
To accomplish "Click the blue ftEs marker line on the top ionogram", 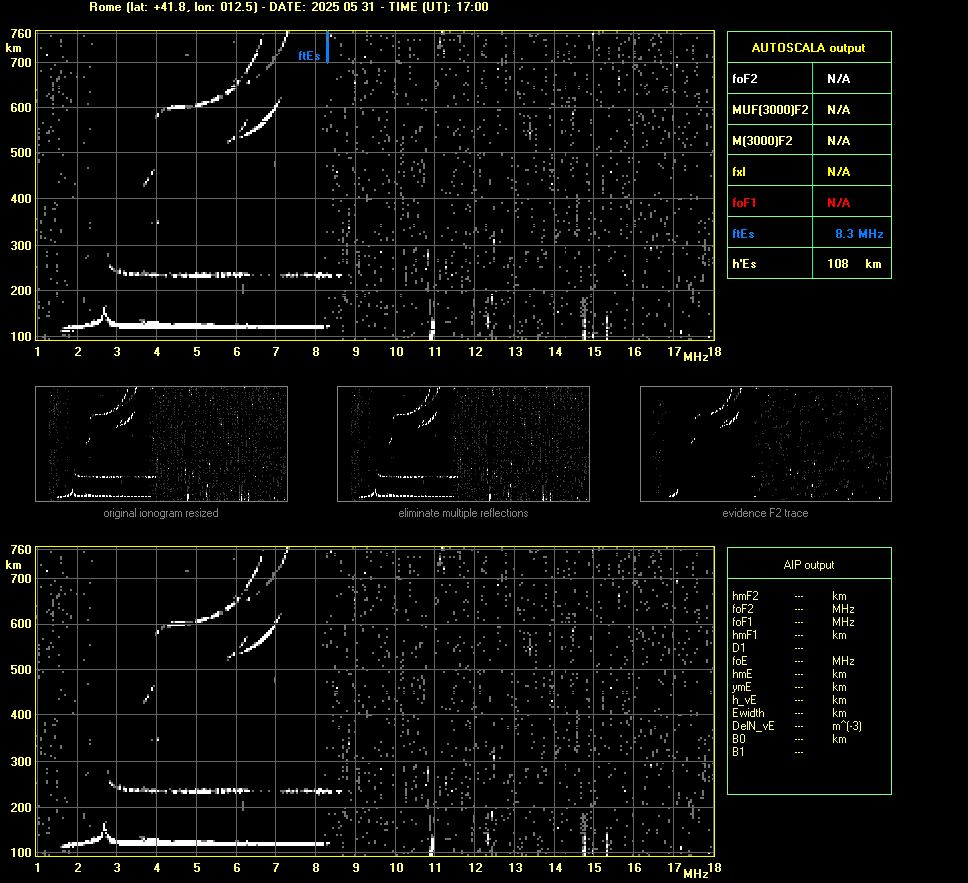I will tap(327, 47).
